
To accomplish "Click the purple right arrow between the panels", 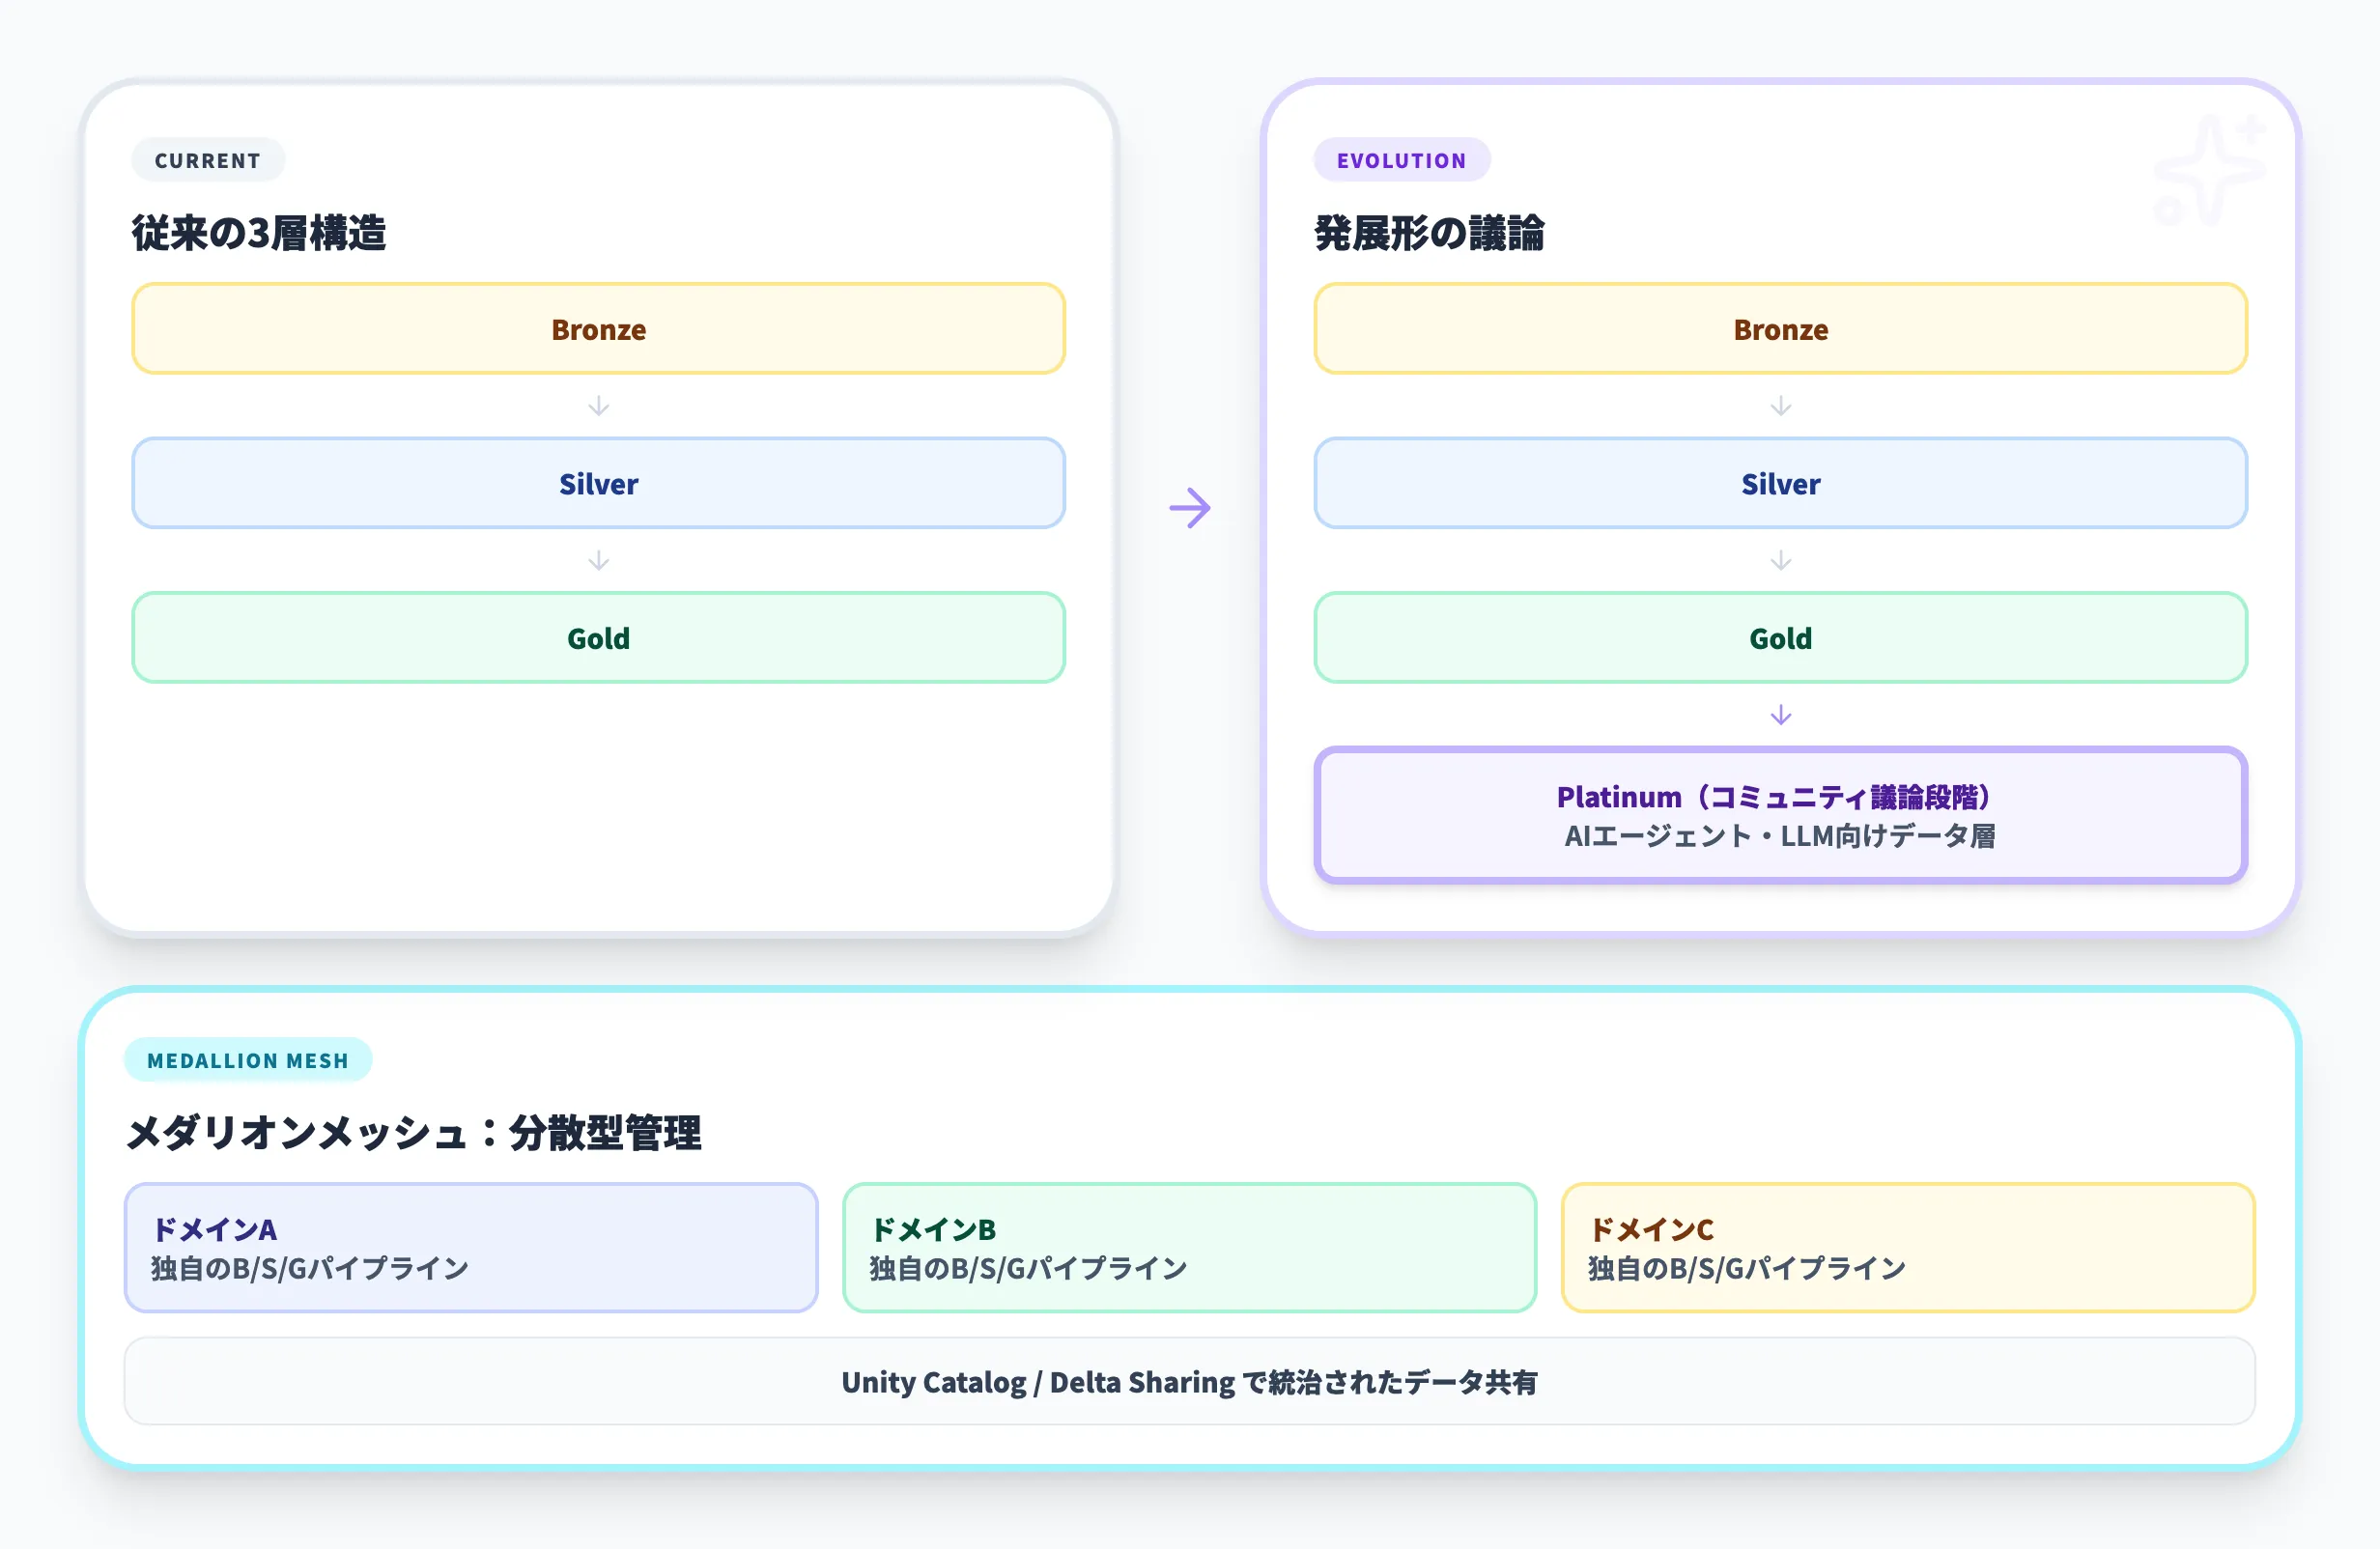I will point(1189,508).
